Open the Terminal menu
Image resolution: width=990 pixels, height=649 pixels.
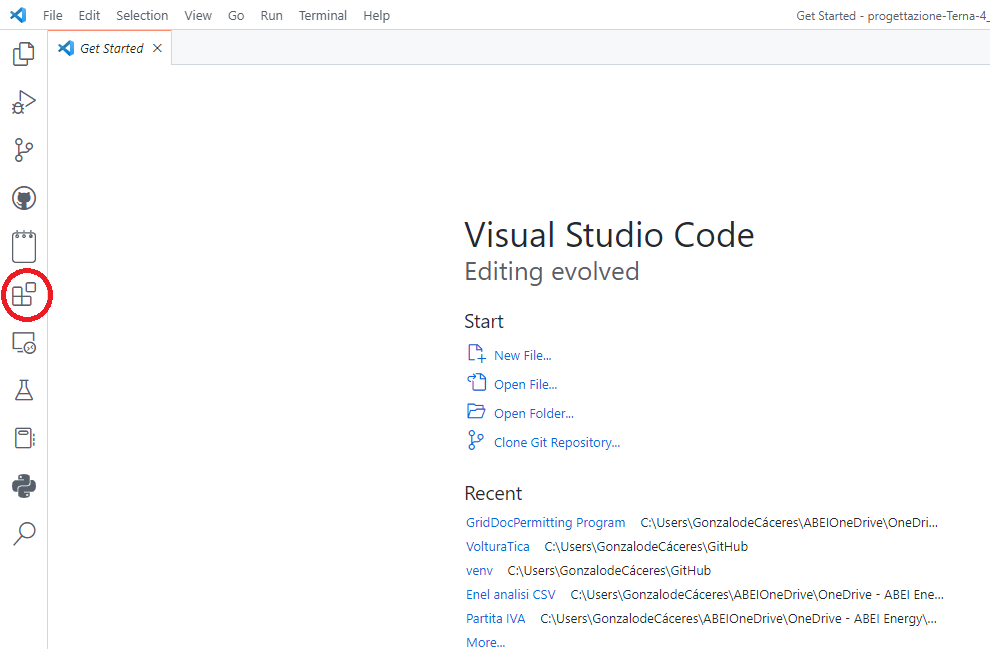pos(322,15)
